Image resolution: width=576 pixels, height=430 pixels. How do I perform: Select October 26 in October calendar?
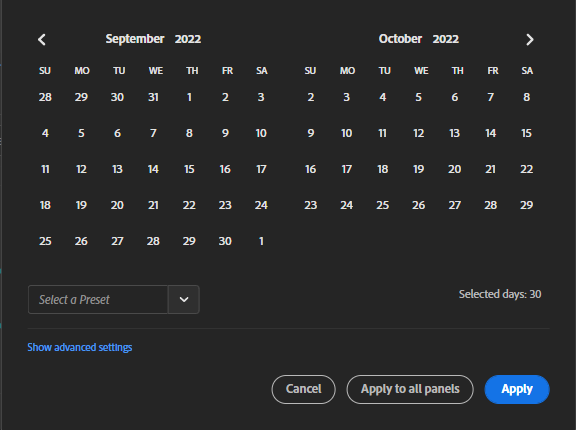click(418, 205)
